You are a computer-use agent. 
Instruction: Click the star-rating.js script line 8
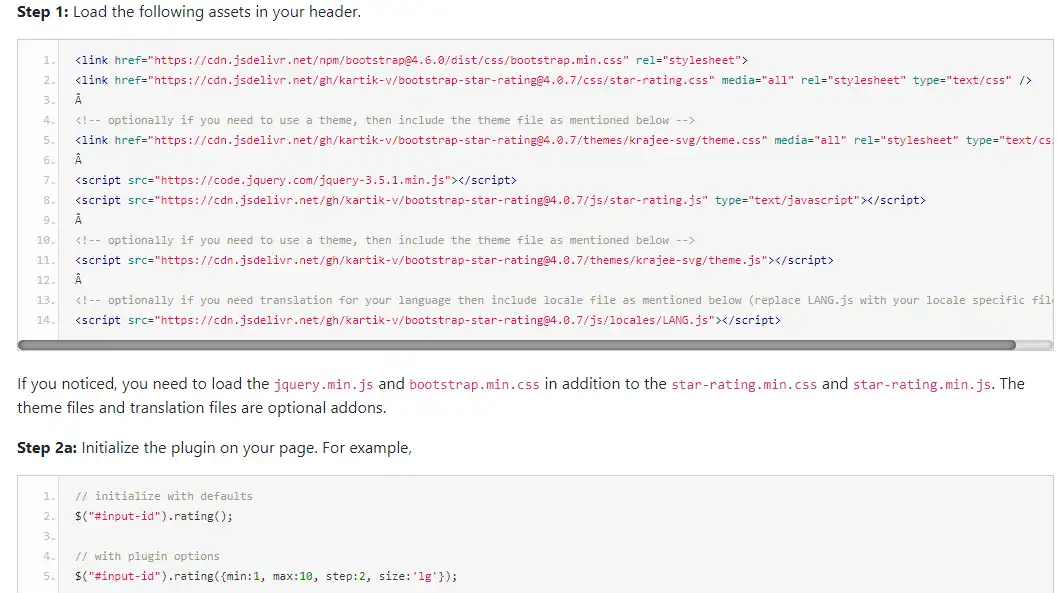[500, 200]
